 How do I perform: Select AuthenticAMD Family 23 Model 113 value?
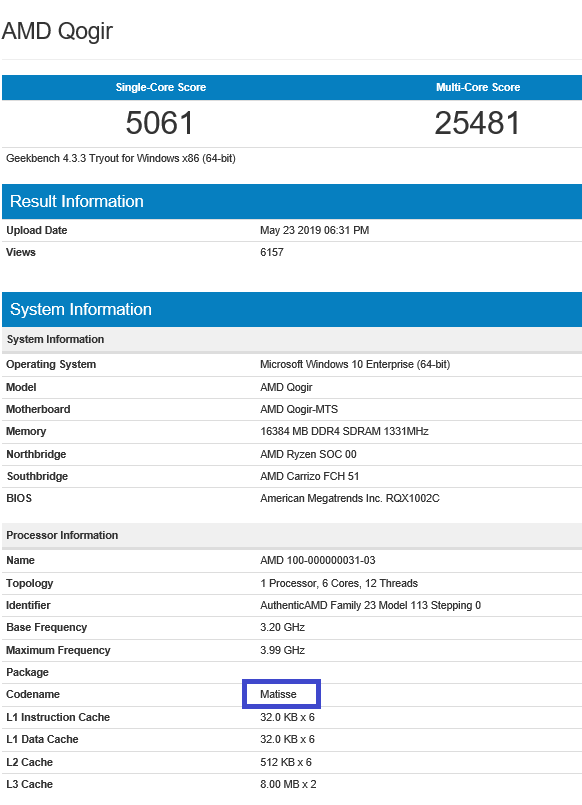(370, 606)
